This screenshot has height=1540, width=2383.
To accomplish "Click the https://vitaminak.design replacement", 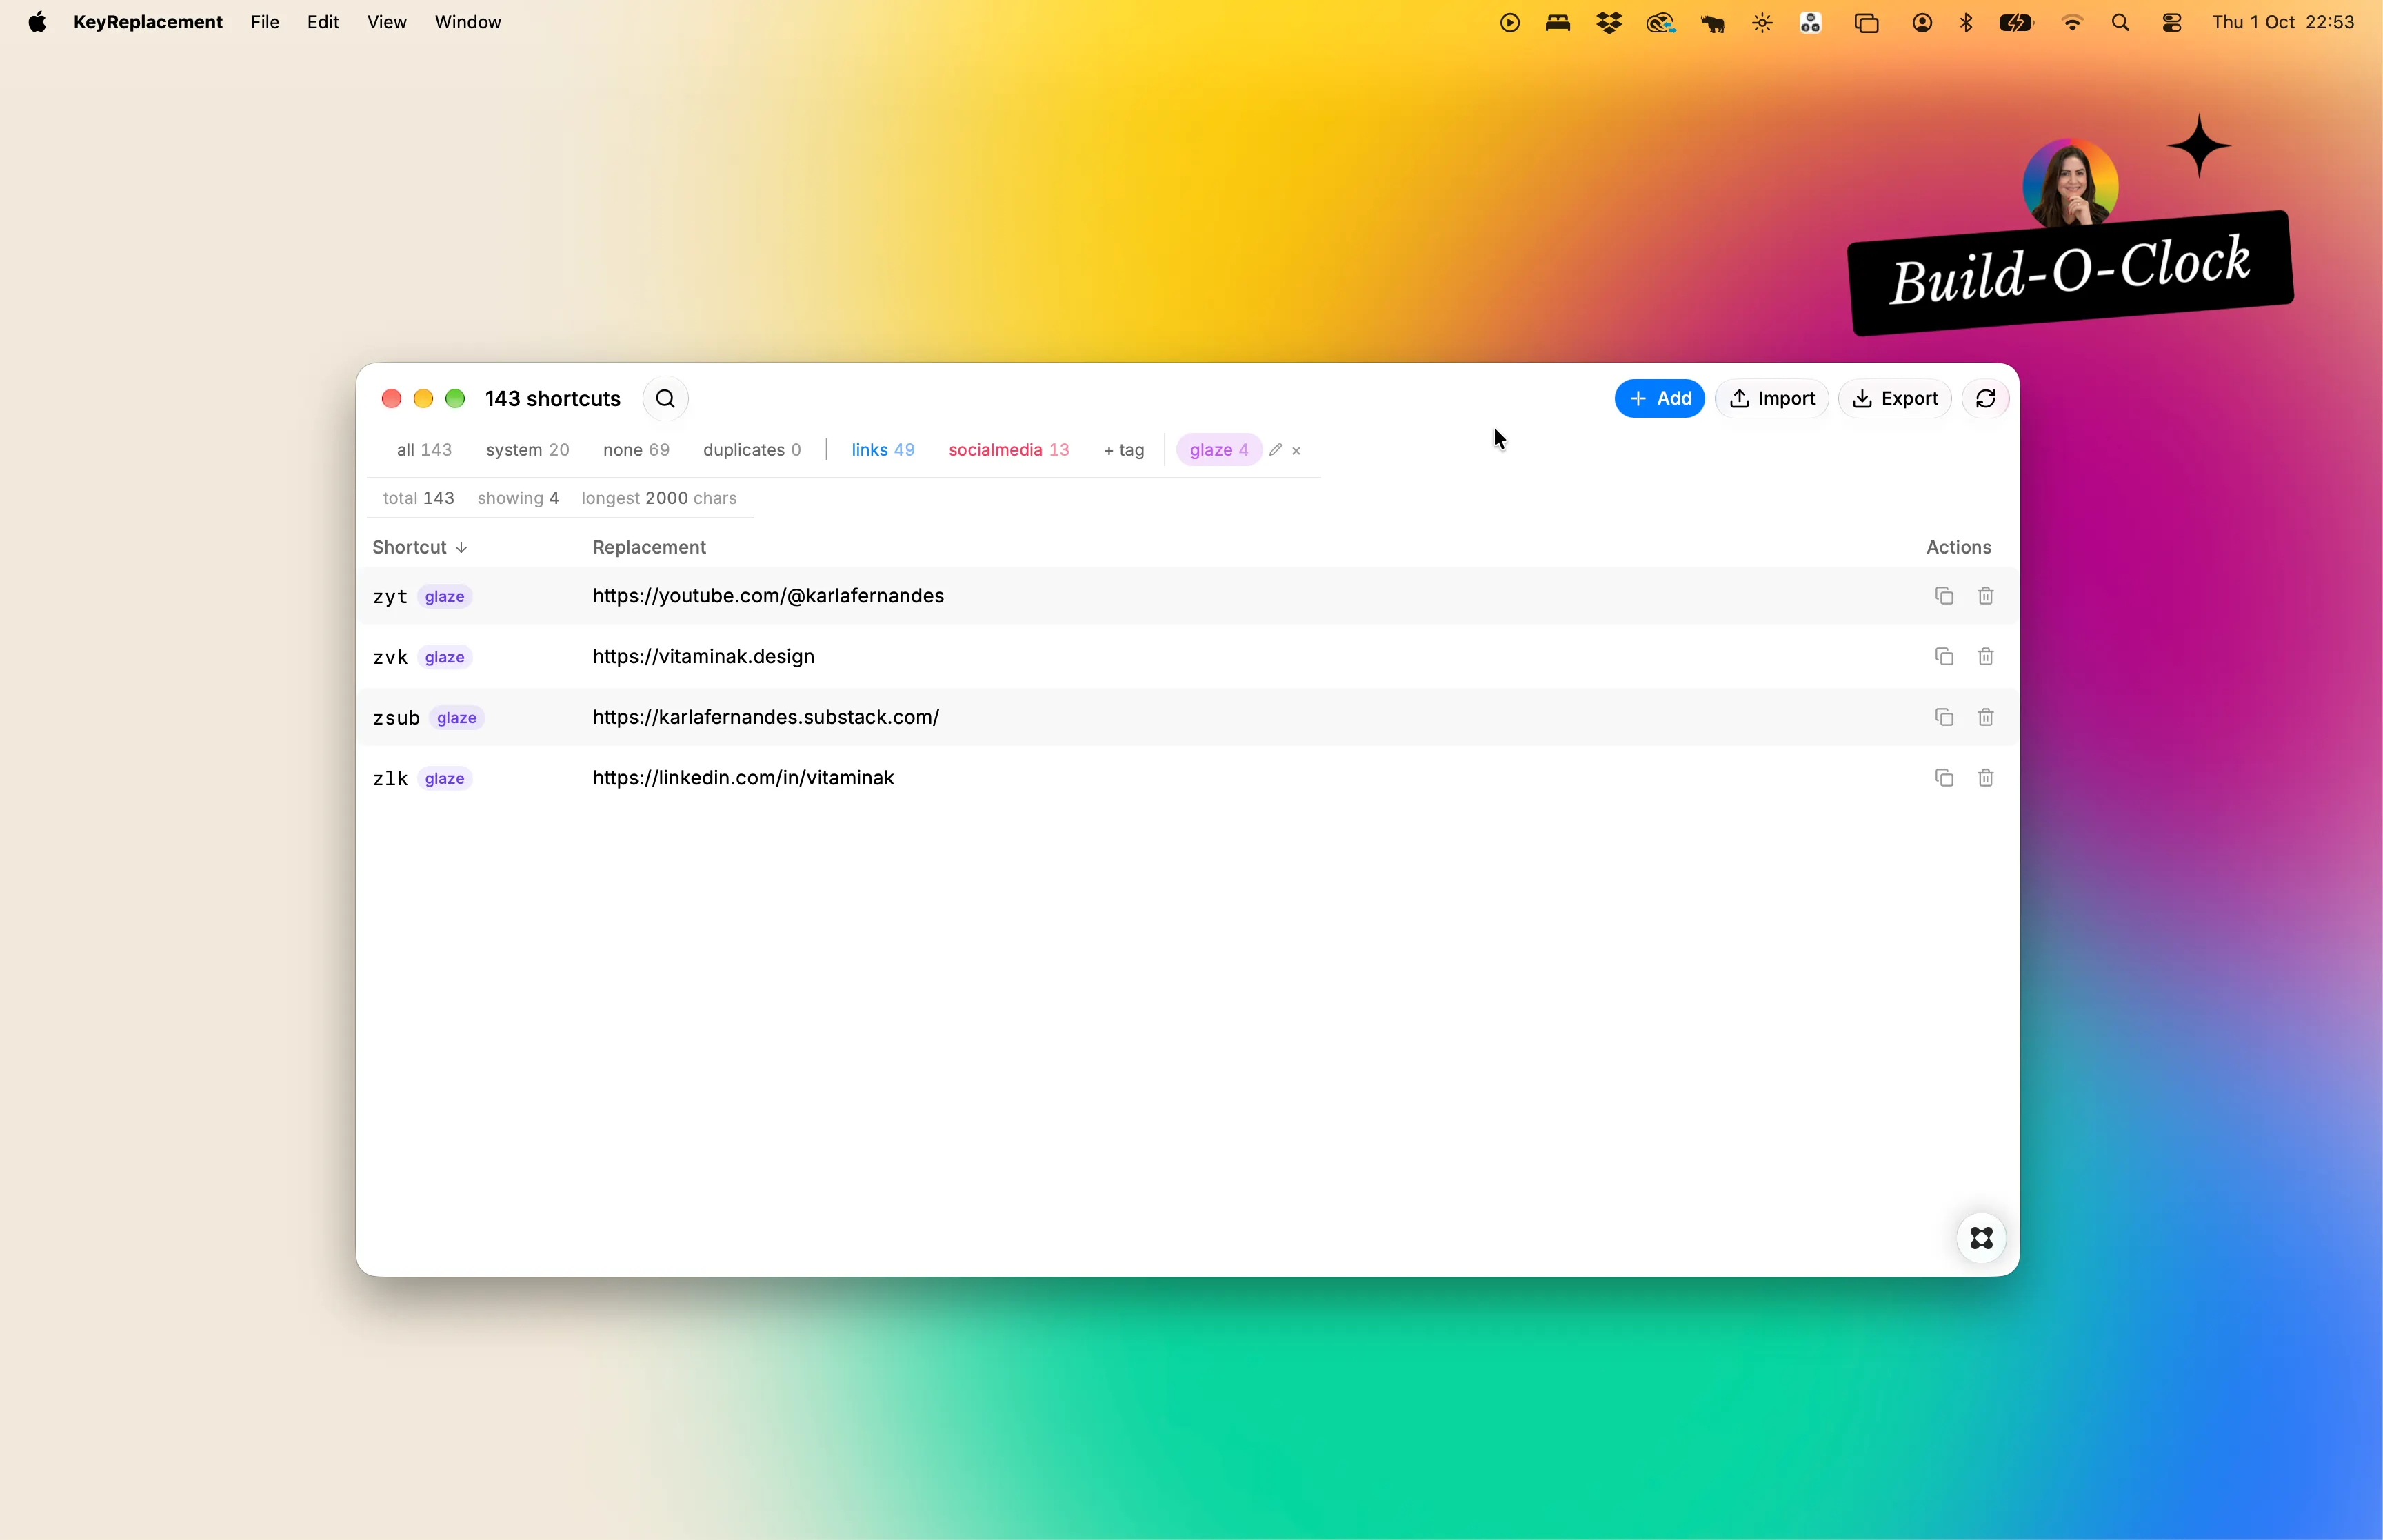I will [x=704, y=657].
